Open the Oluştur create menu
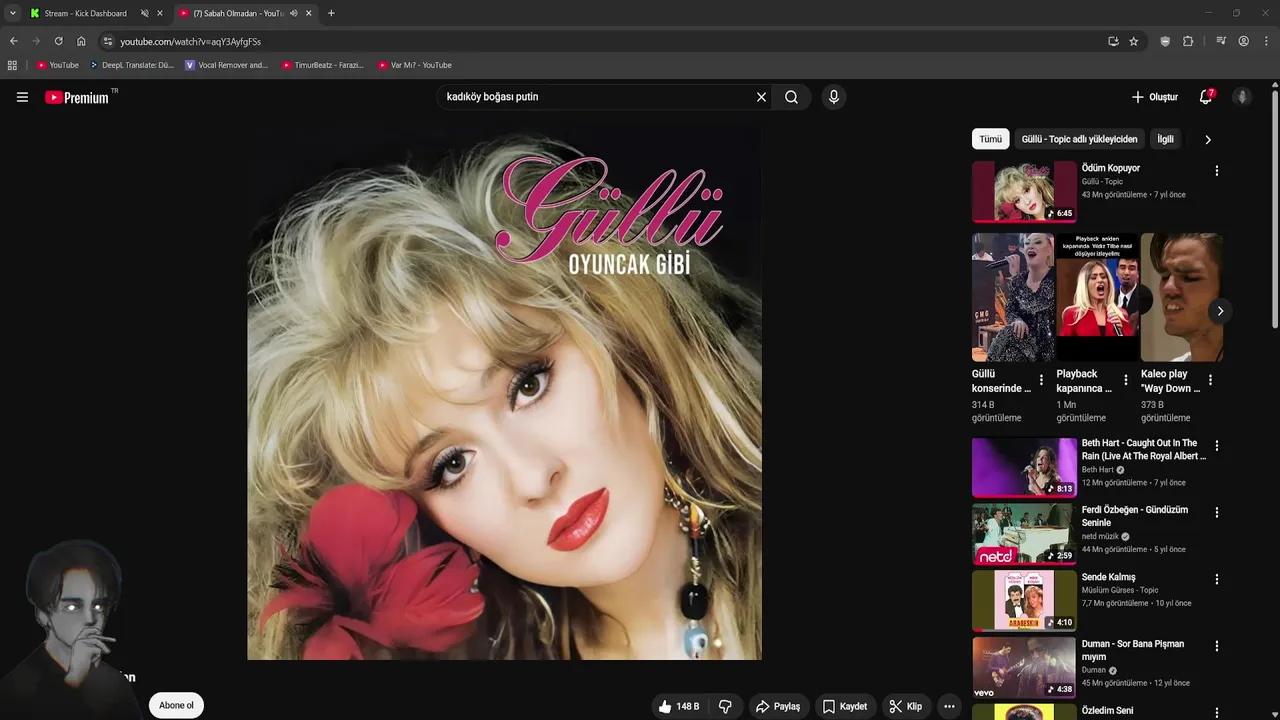Viewport: 1280px width, 720px height. tap(1155, 97)
